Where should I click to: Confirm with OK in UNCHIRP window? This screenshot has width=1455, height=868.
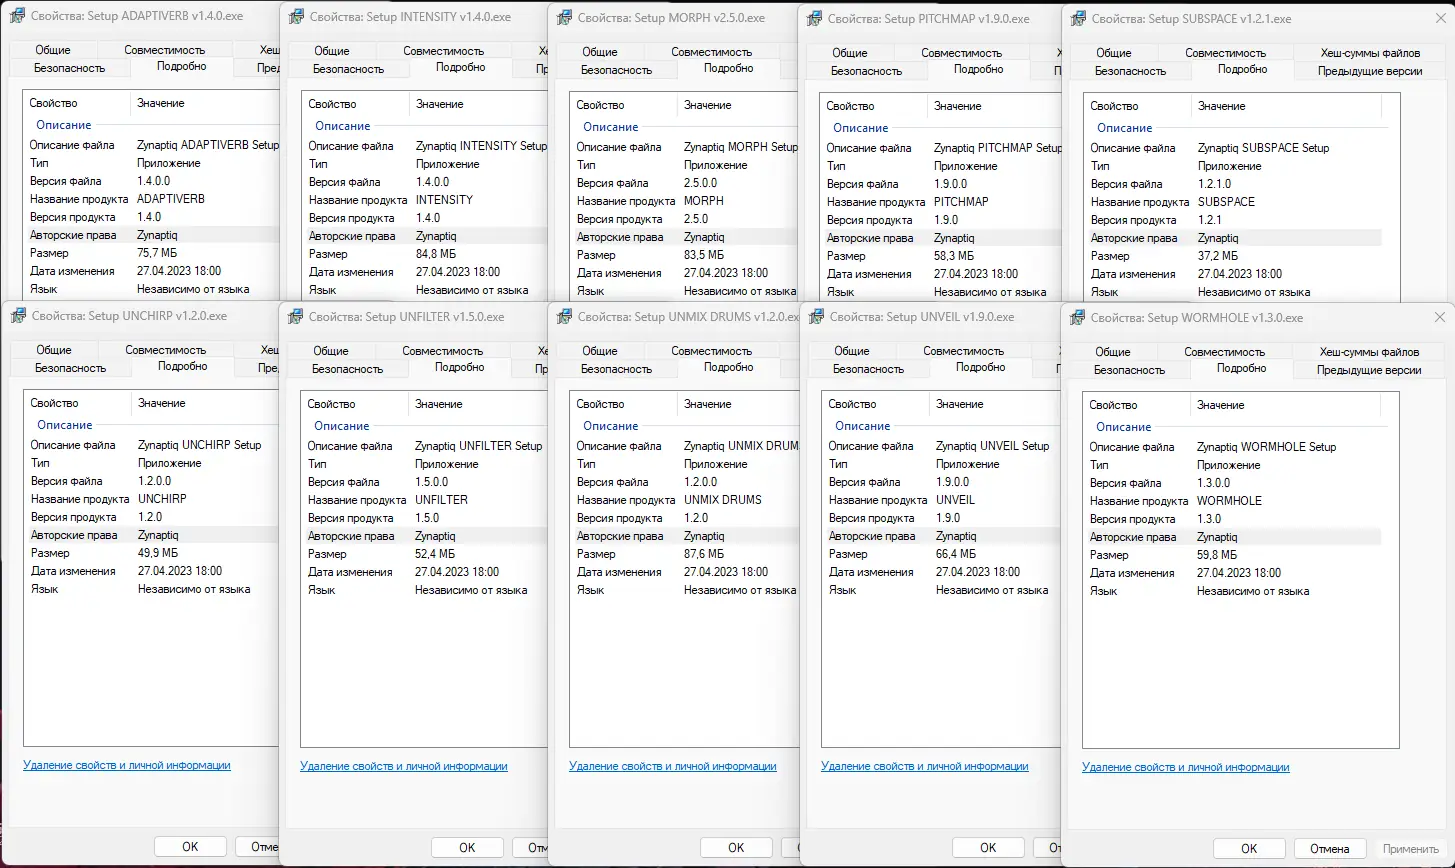click(190, 847)
